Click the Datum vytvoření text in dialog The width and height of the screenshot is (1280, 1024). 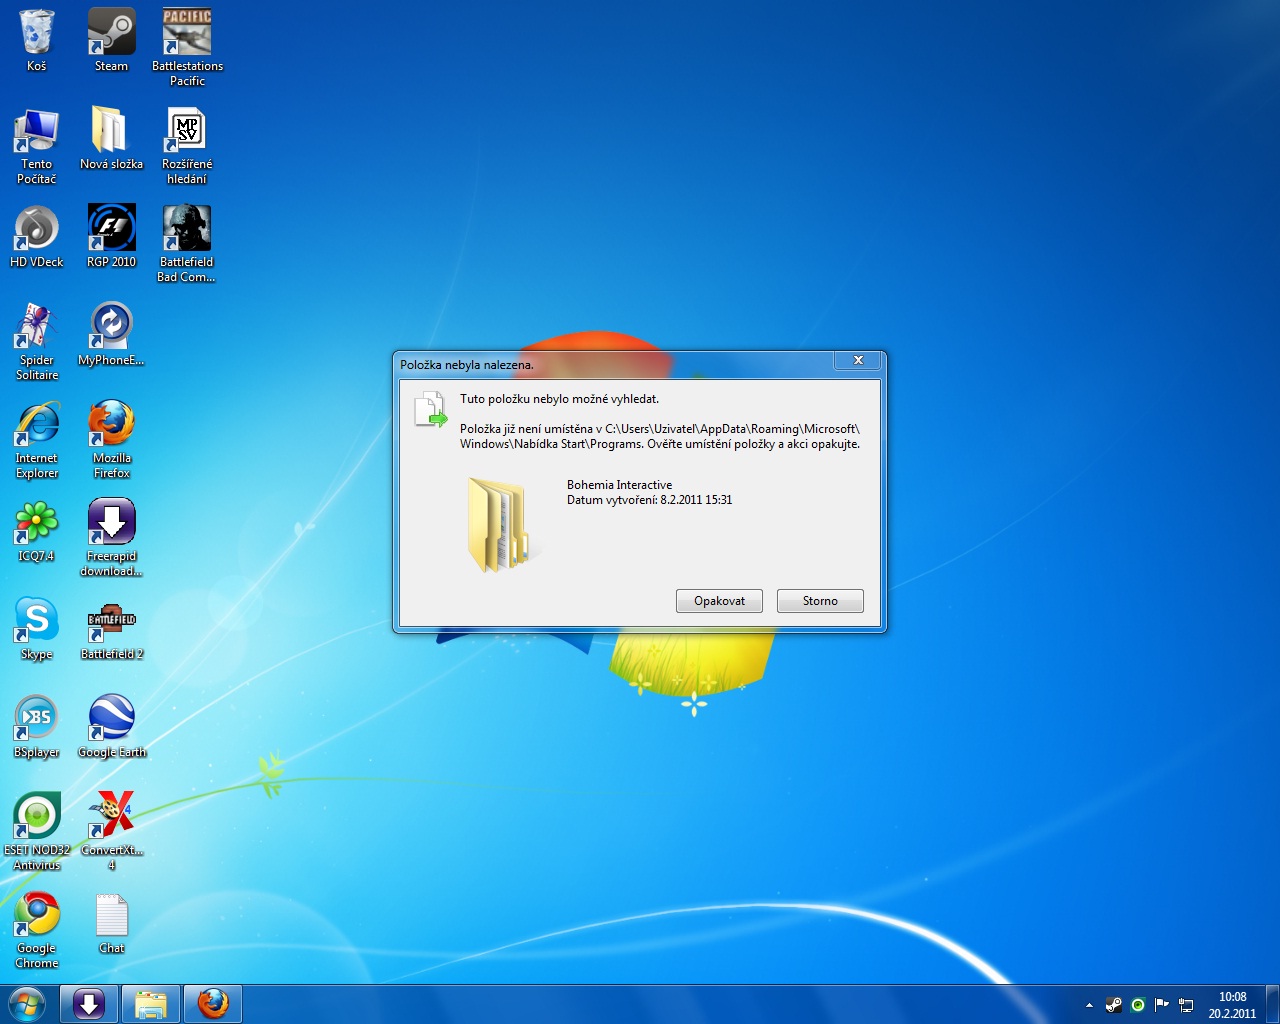coord(649,500)
